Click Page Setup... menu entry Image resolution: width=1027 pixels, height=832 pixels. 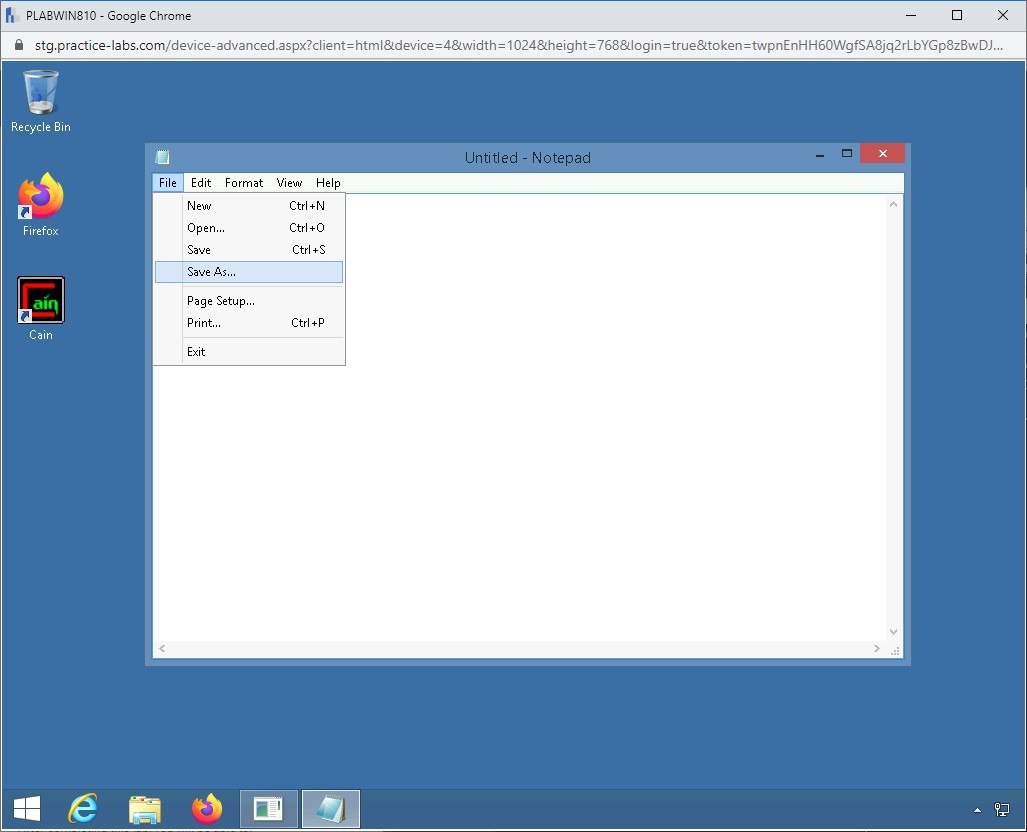point(220,301)
